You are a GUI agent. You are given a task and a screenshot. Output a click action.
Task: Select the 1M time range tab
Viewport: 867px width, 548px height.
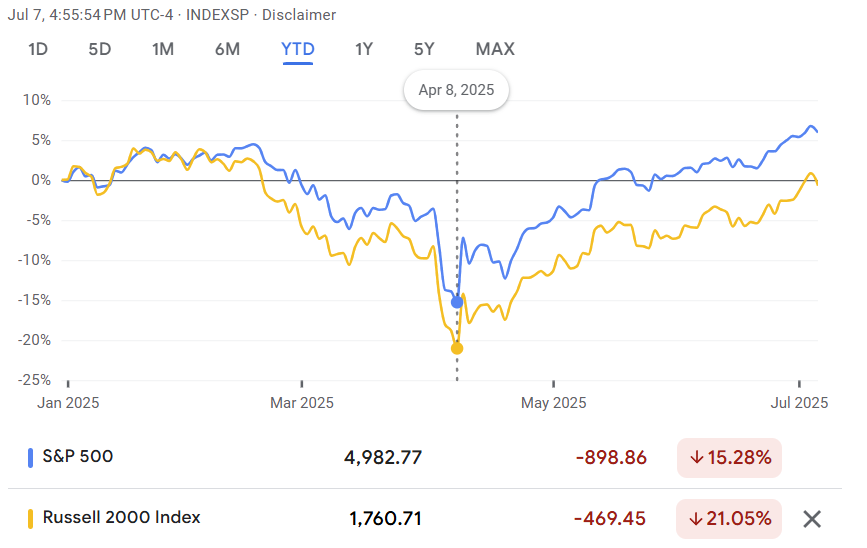(163, 49)
